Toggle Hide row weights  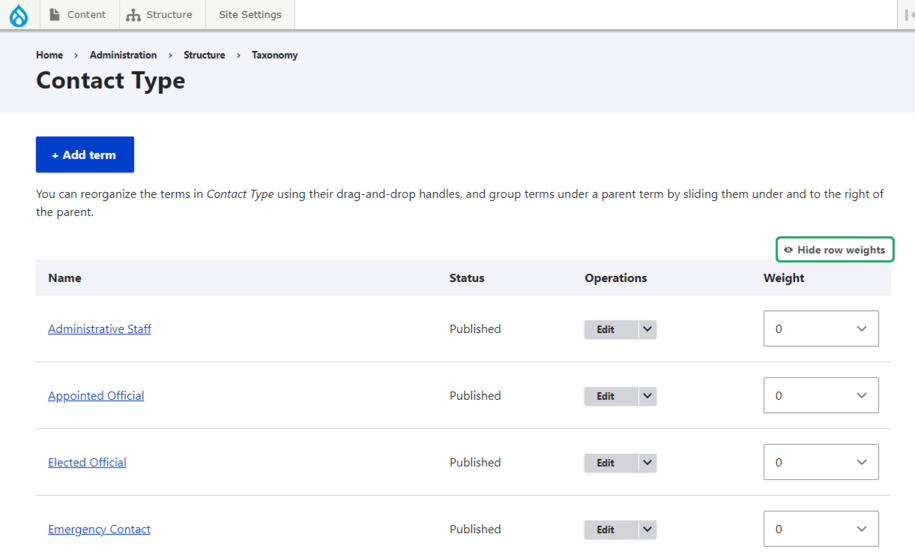click(835, 250)
